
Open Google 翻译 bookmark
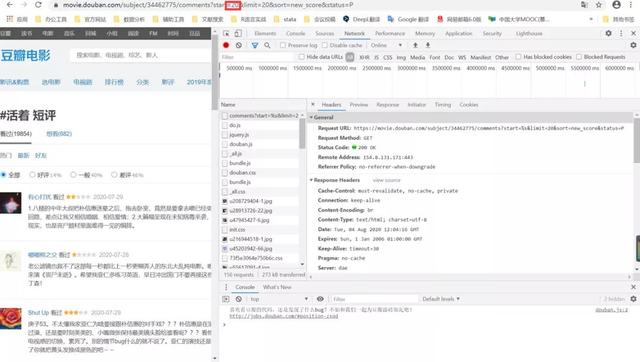coord(408,19)
